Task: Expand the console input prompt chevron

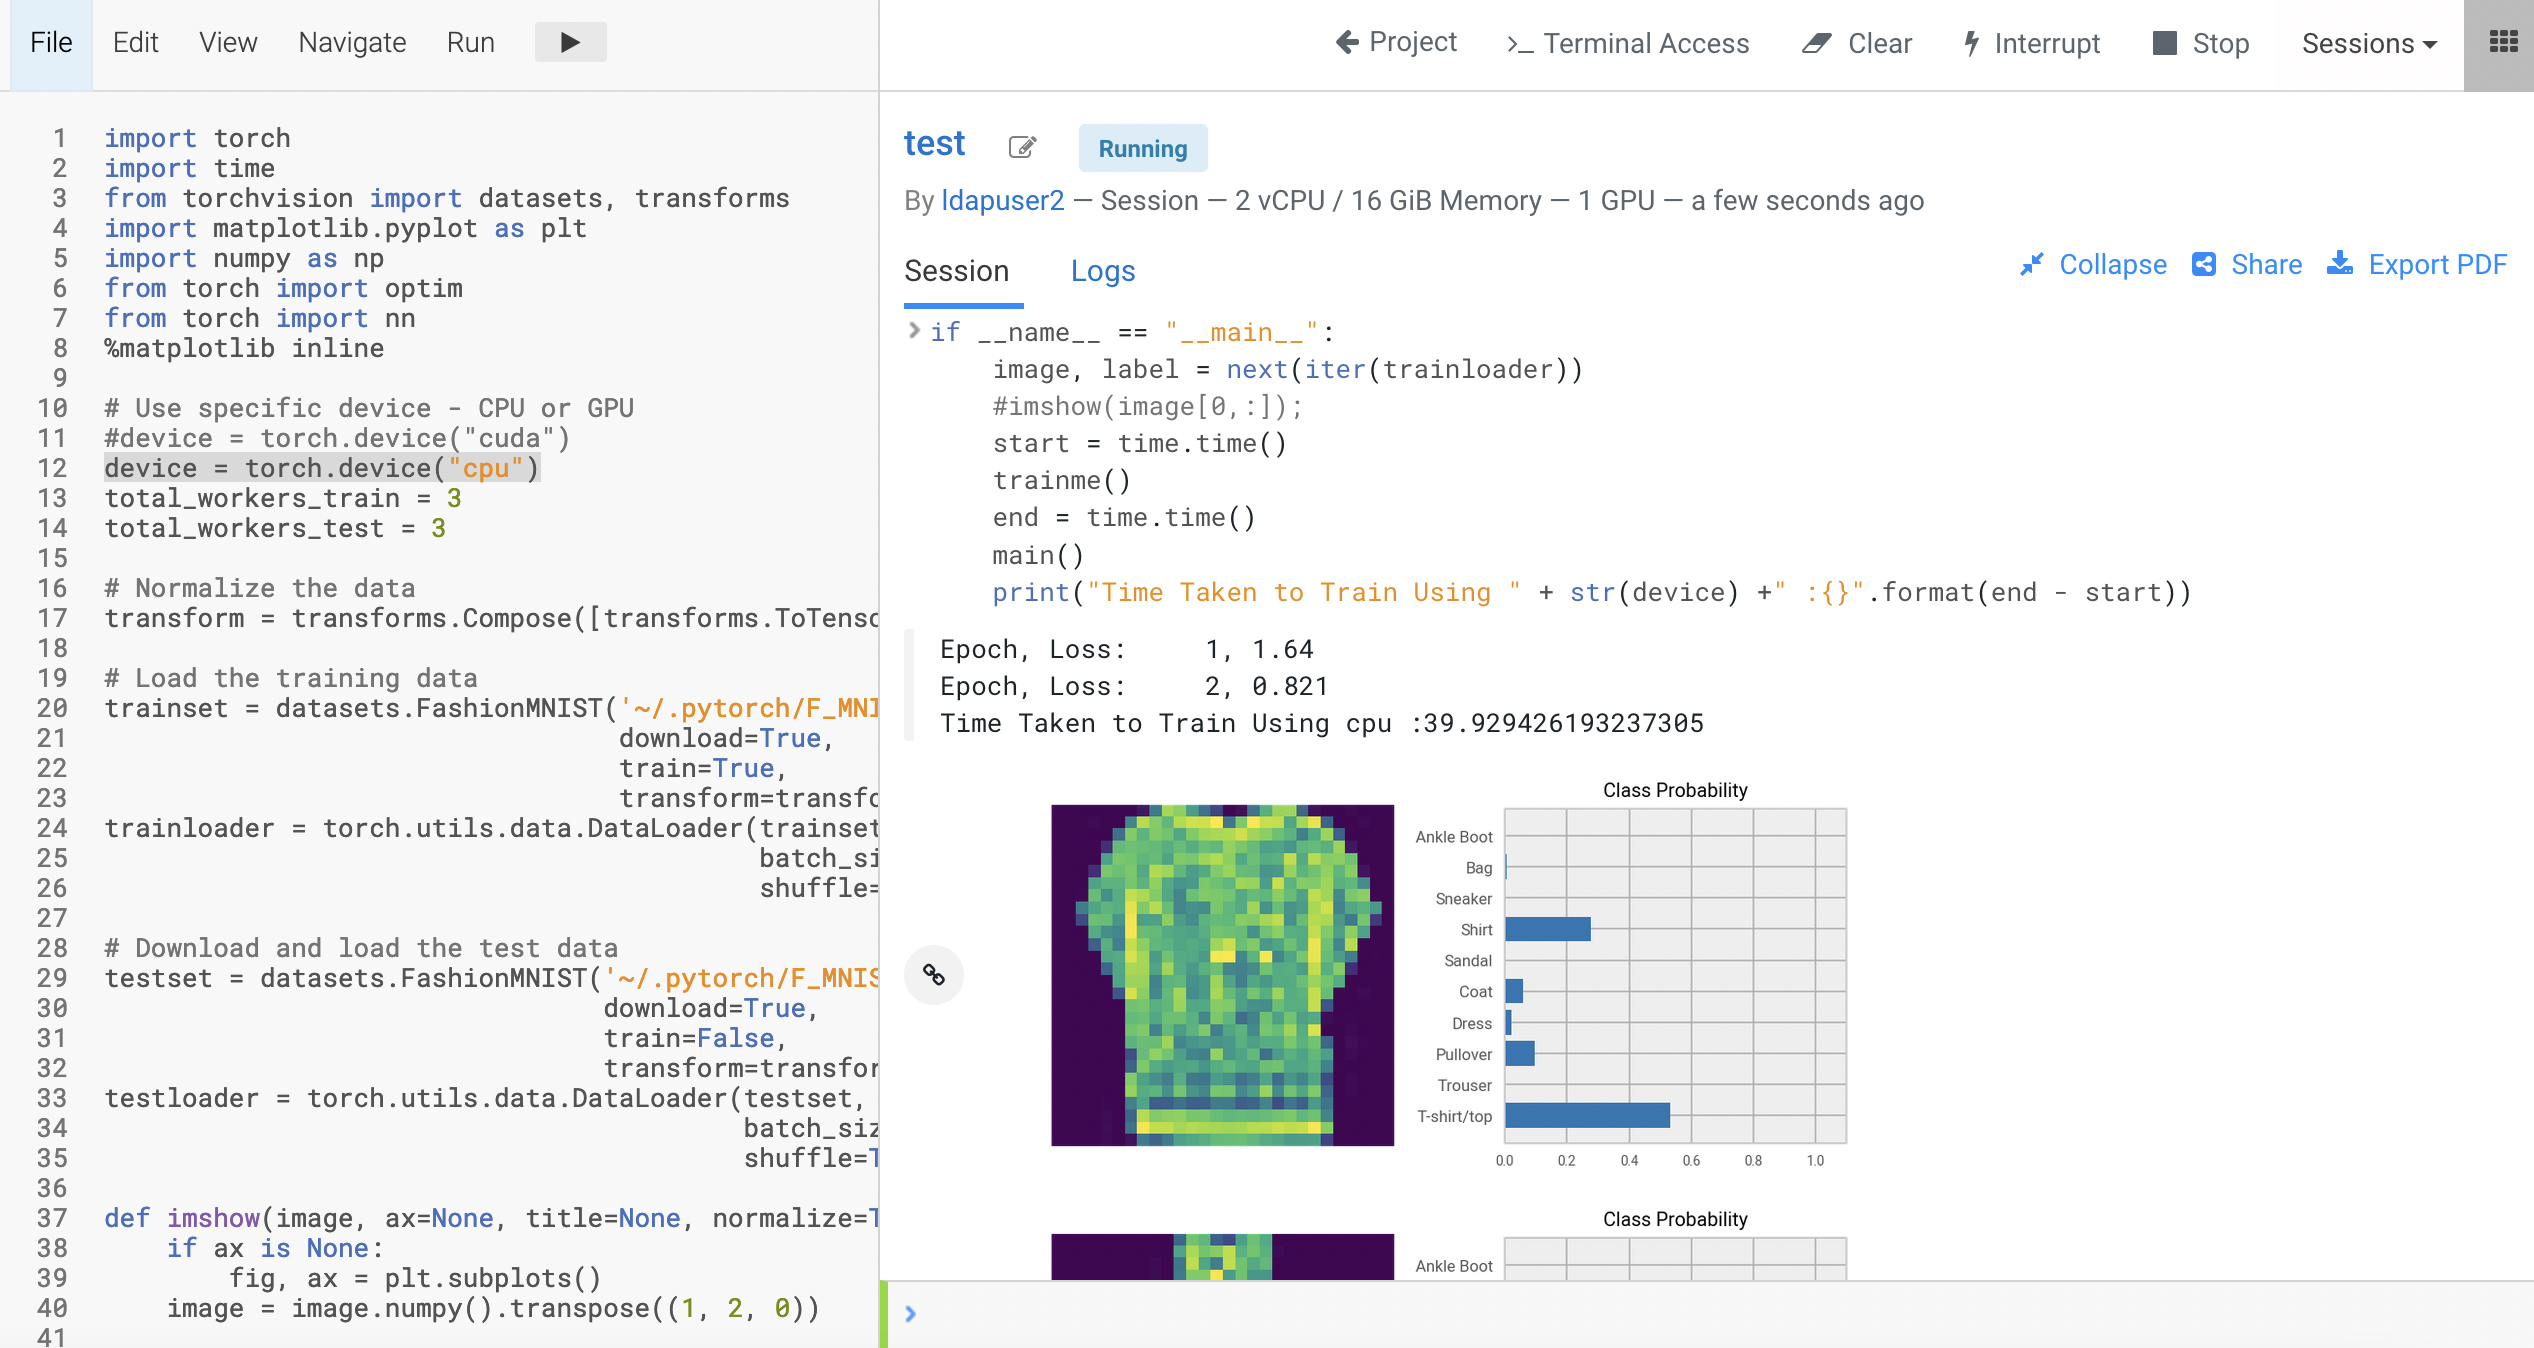Action: coord(910,1313)
